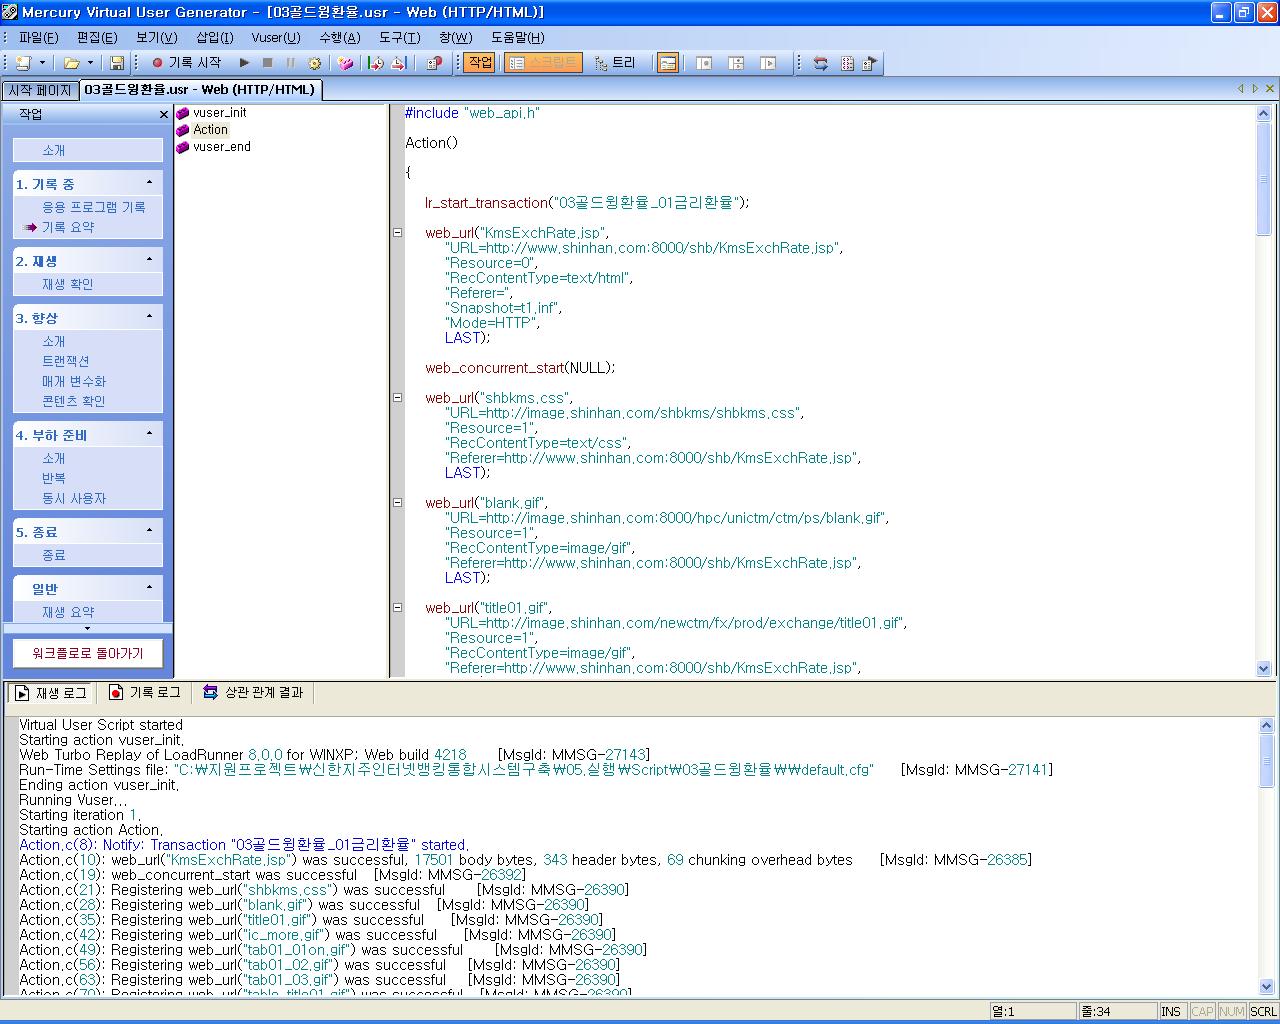
Task: Select the 03골드윙환율.usr tab
Action: [x=199, y=89]
